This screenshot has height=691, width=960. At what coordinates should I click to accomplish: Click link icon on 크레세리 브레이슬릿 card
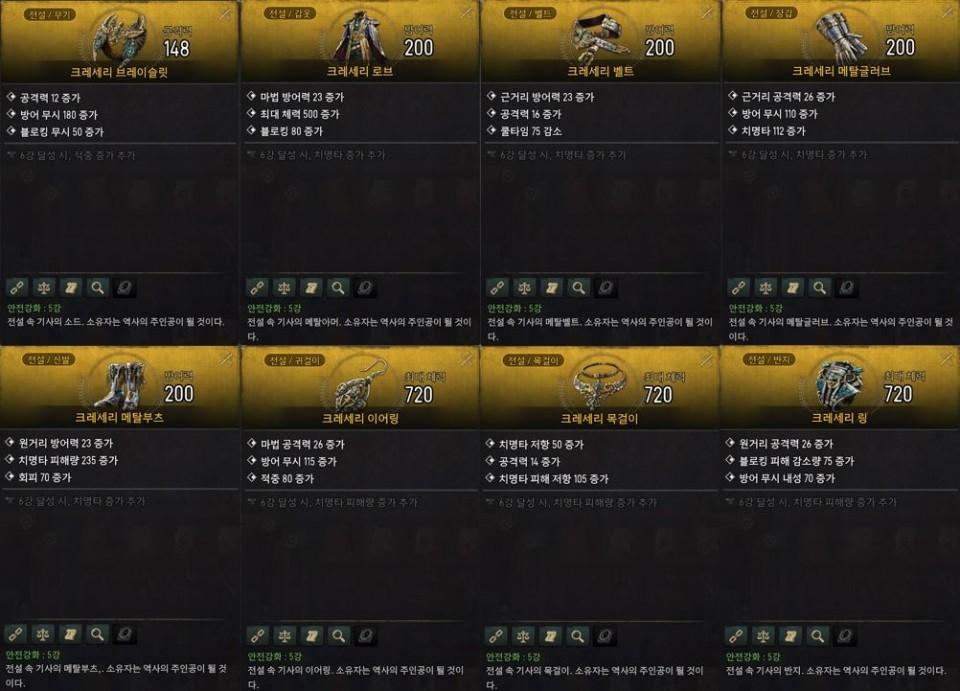(x=17, y=287)
